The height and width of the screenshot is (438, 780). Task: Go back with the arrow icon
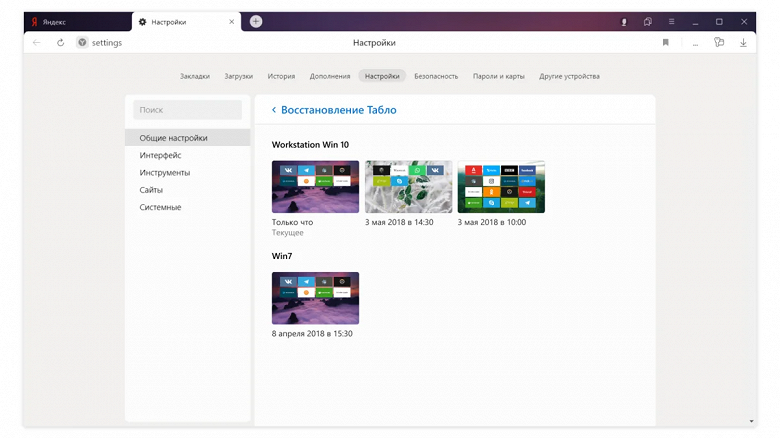tap(37, 43)
